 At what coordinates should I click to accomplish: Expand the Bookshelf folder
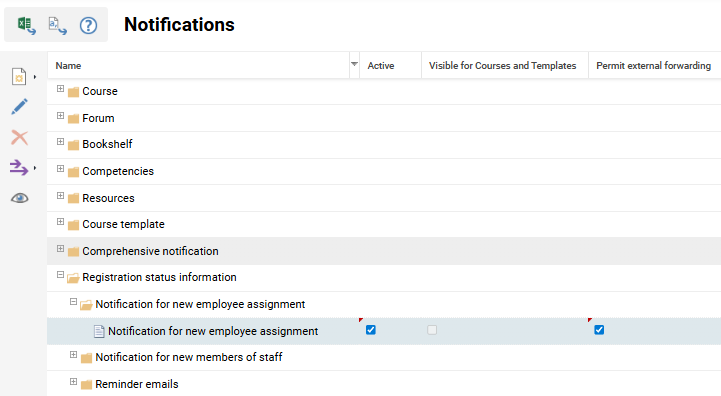60,142
